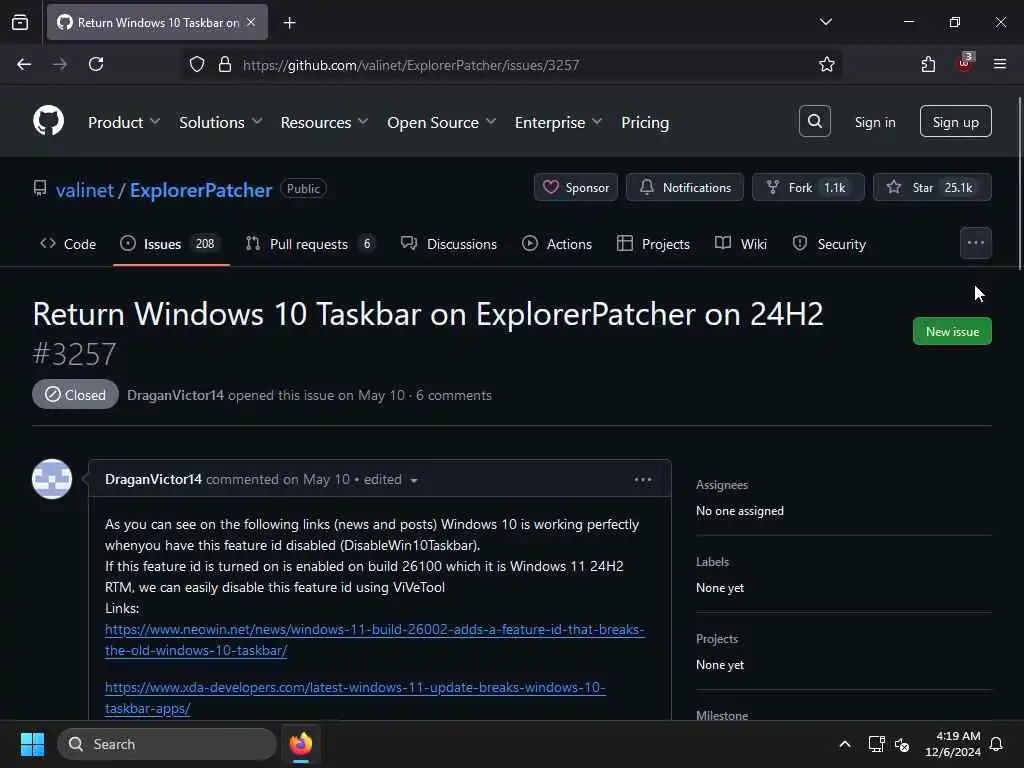Open the Pull requests tab
Image resolution: width=1024 pixels, height=768 pixels.
[x=310, y=244]
